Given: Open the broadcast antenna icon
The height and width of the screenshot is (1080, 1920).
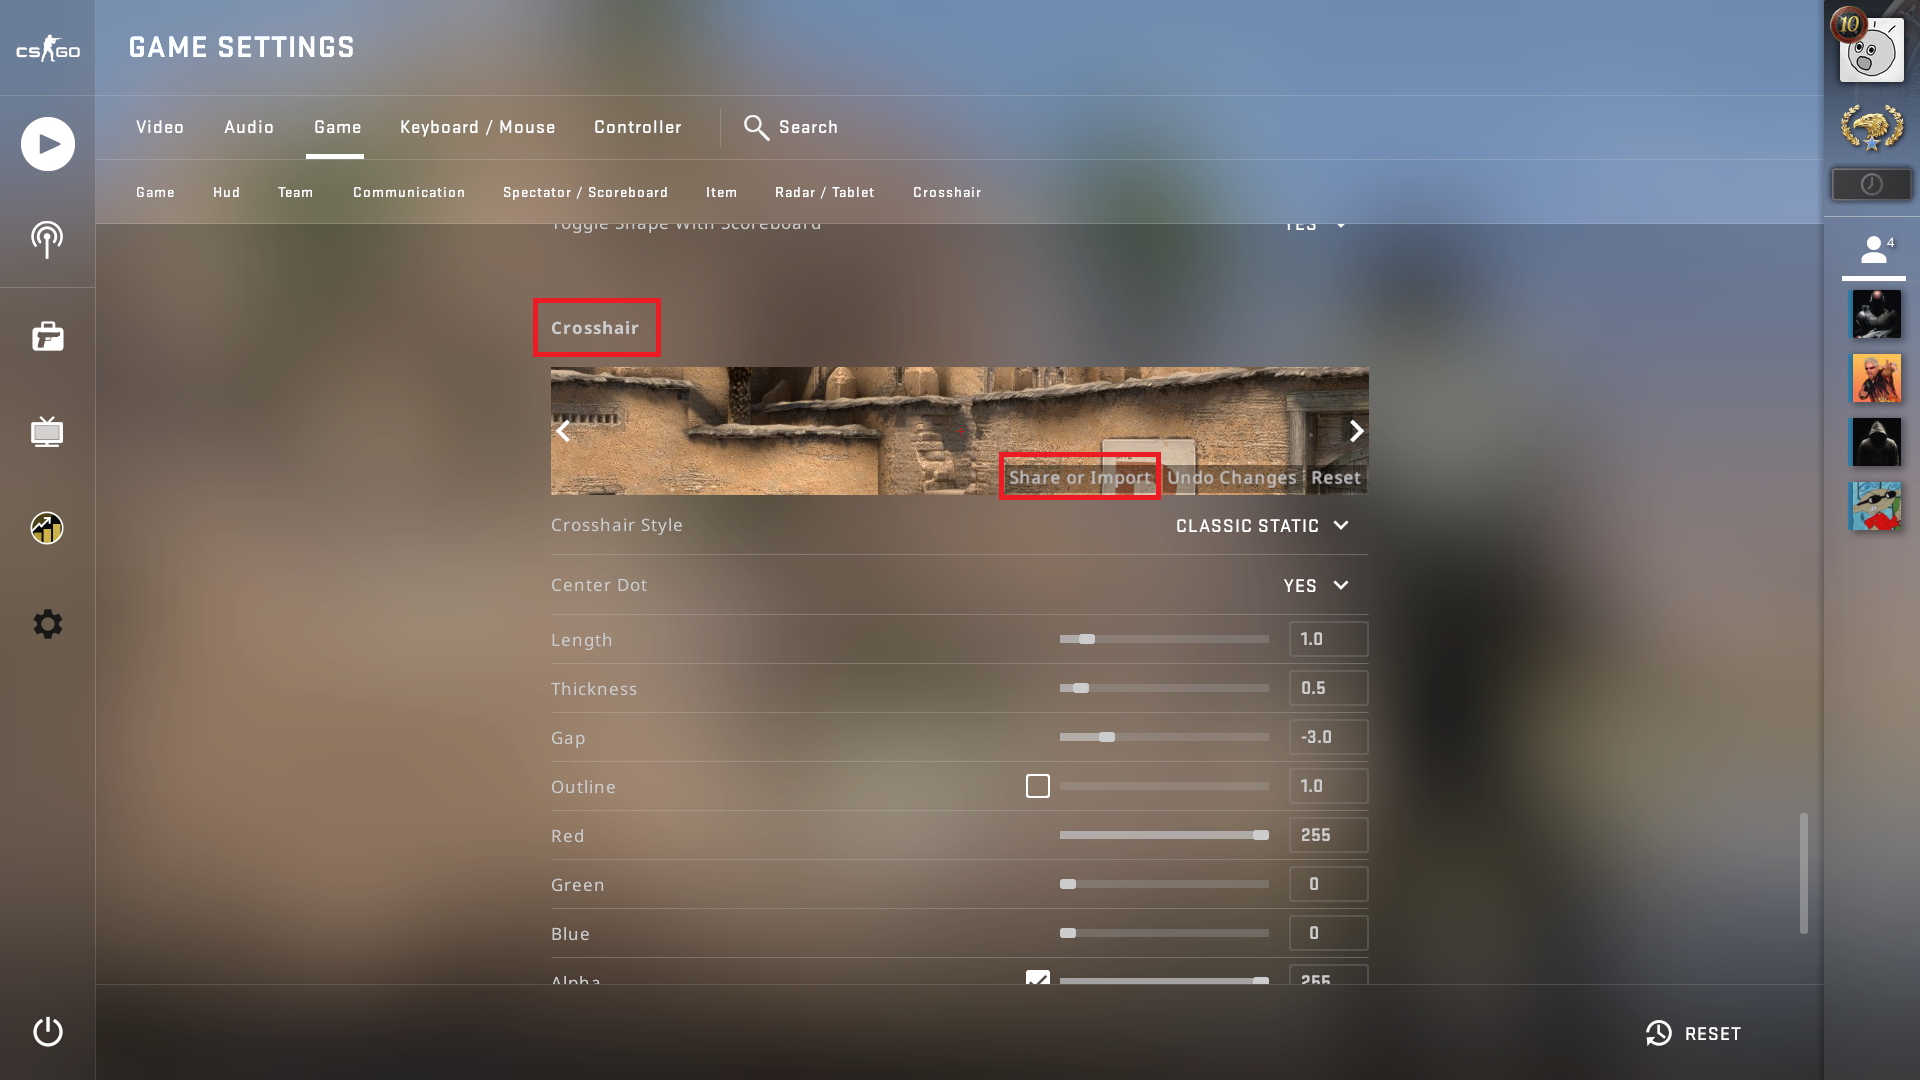Looking at the screenshot, I should click(x=47, y=240).
